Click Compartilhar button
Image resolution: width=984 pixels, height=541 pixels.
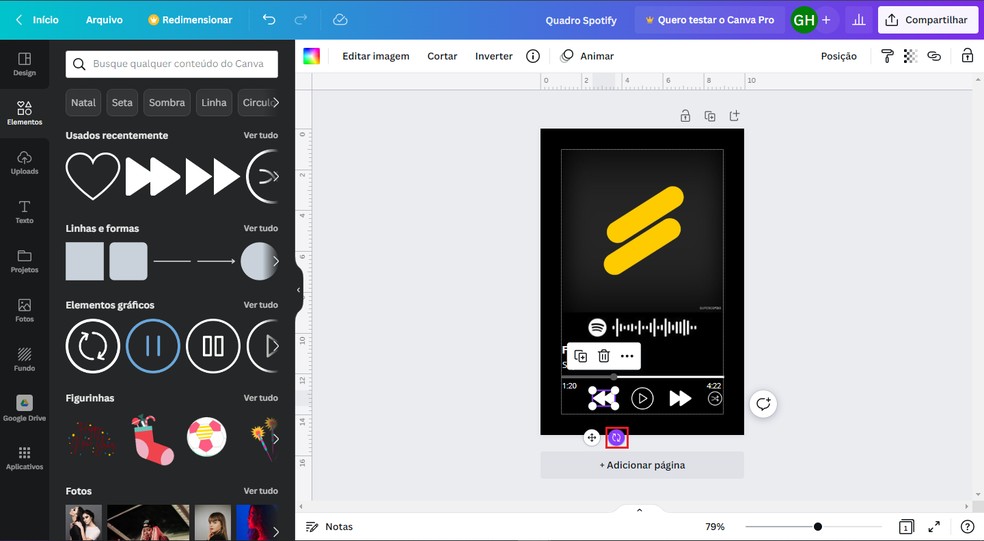pos(927,20)
